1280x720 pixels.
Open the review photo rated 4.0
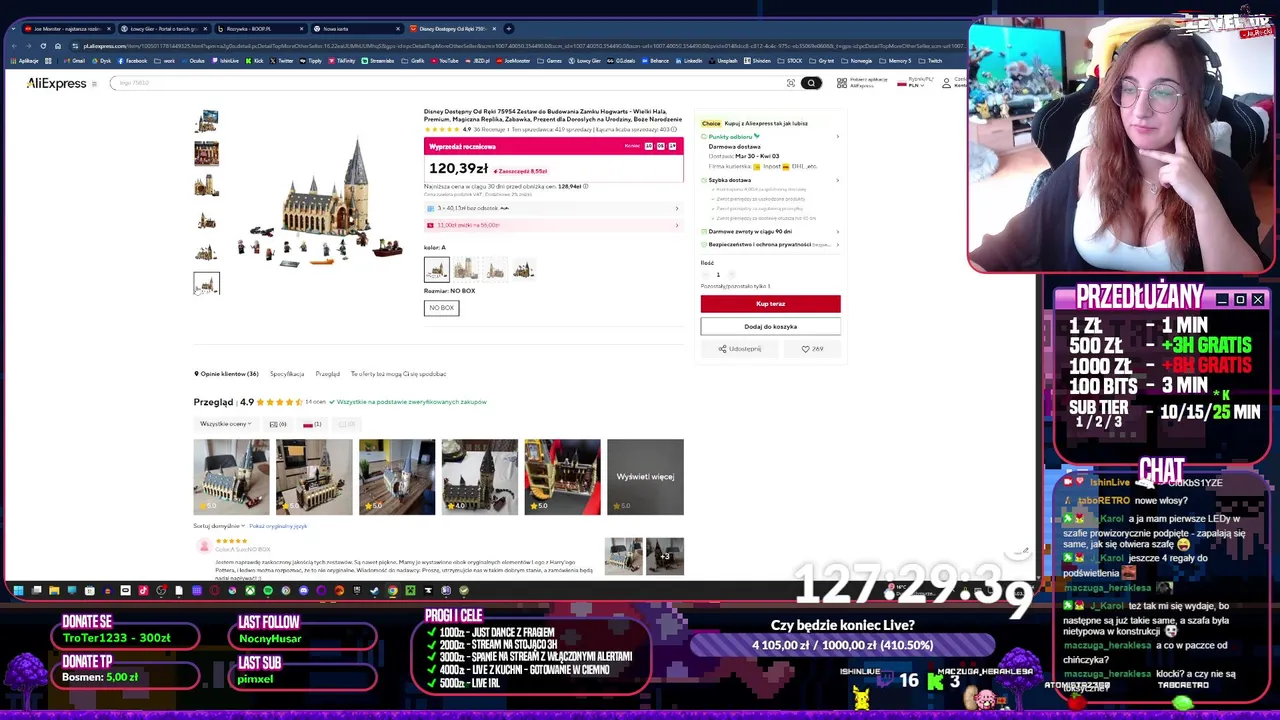click(x=479, y=477)
